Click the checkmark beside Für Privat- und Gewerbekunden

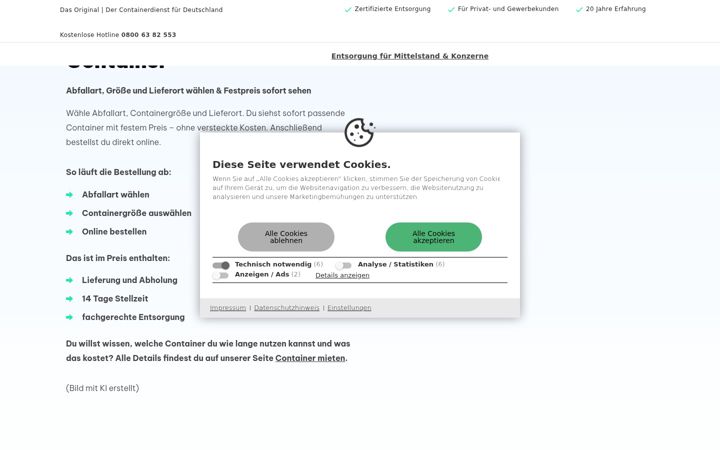[451, 9]
